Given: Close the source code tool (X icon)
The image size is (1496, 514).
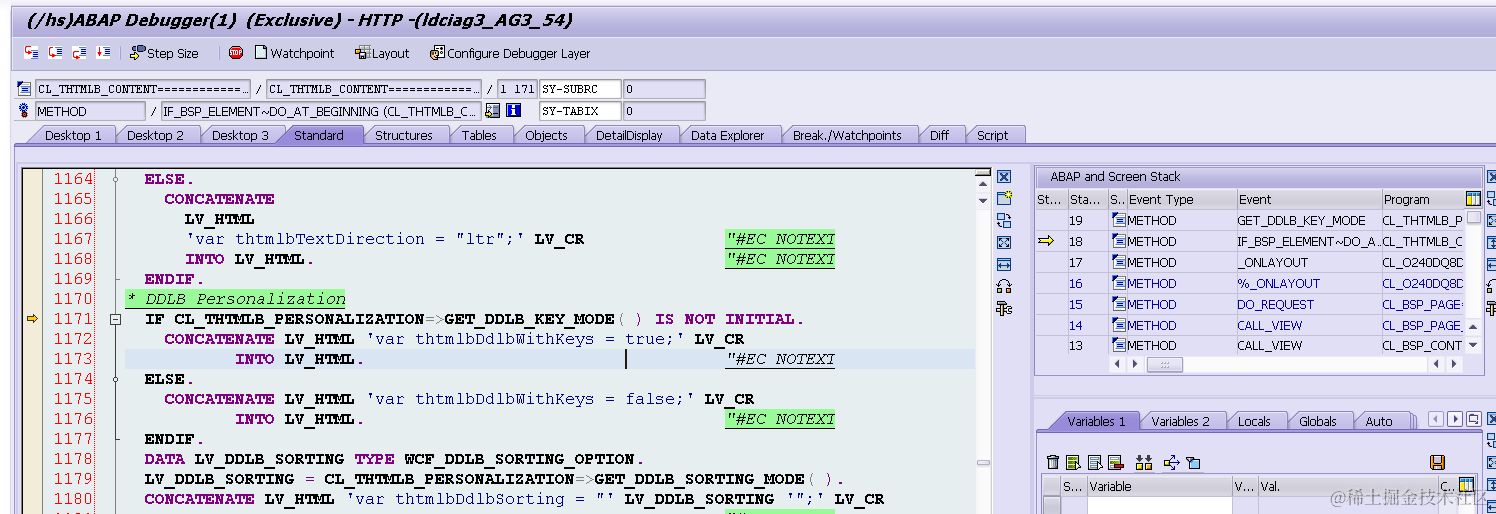Looking at the screenshot, I should coord(1004,177).
